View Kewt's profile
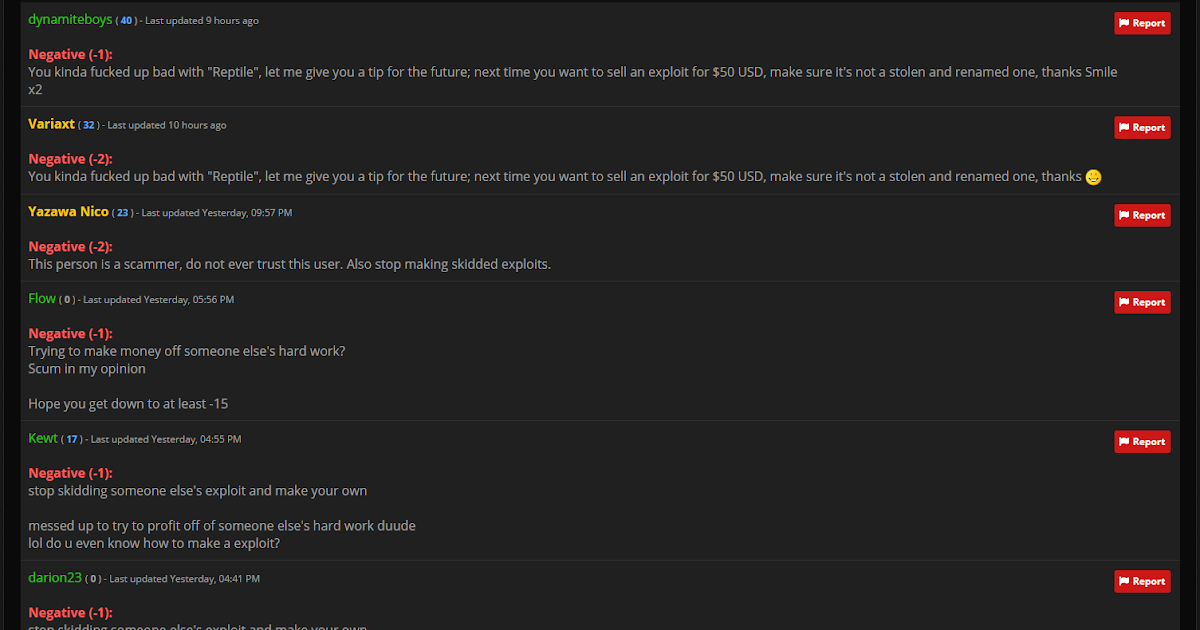 tap(43, 438)
